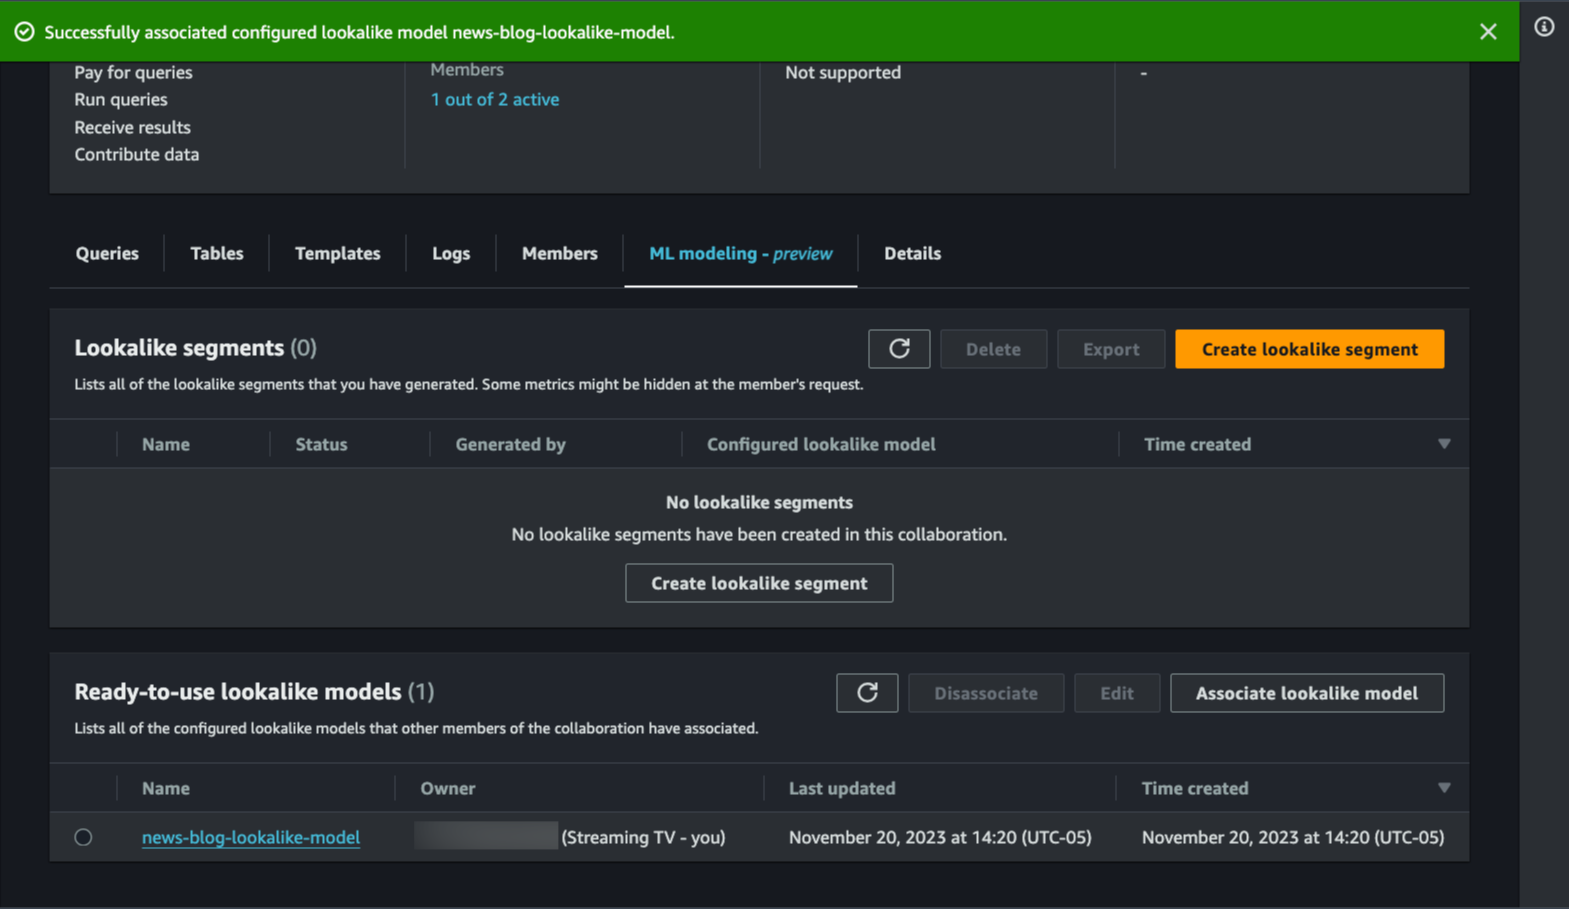Viewport: 1569px width, 909px height.
Task: View the Logs tab
Action: coord(450,254)
